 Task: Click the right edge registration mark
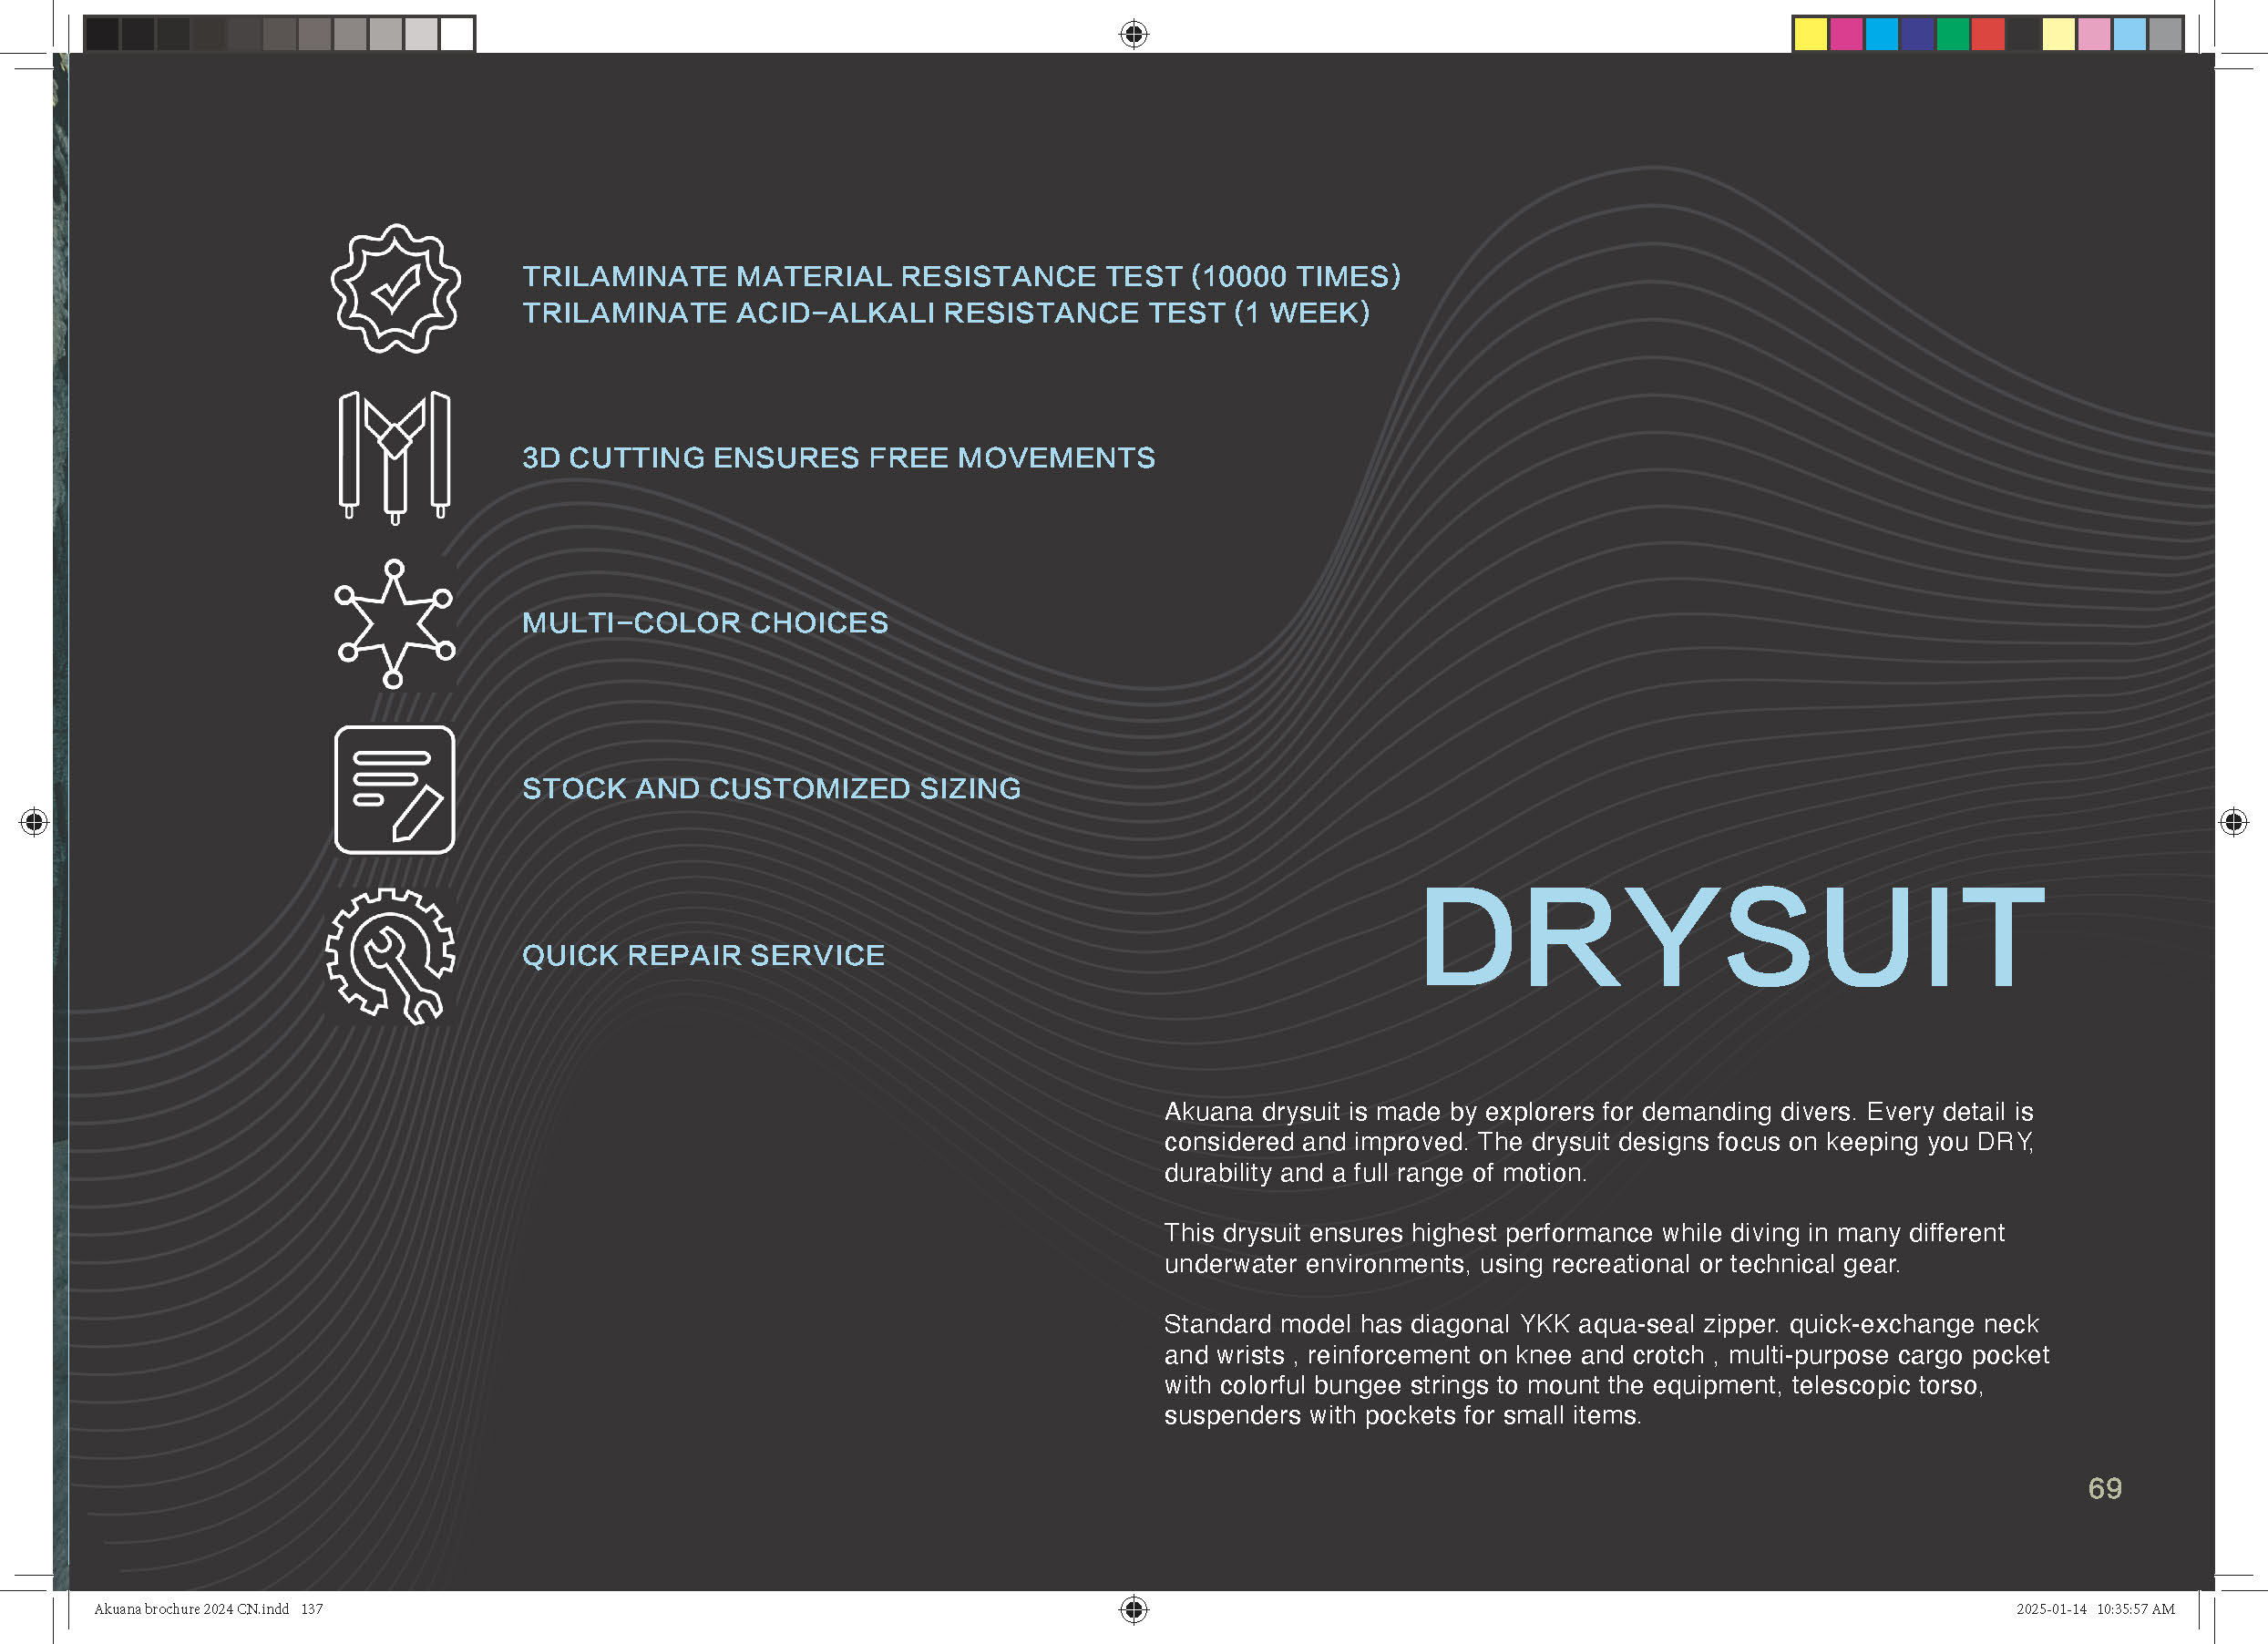tap(2233, 822)
